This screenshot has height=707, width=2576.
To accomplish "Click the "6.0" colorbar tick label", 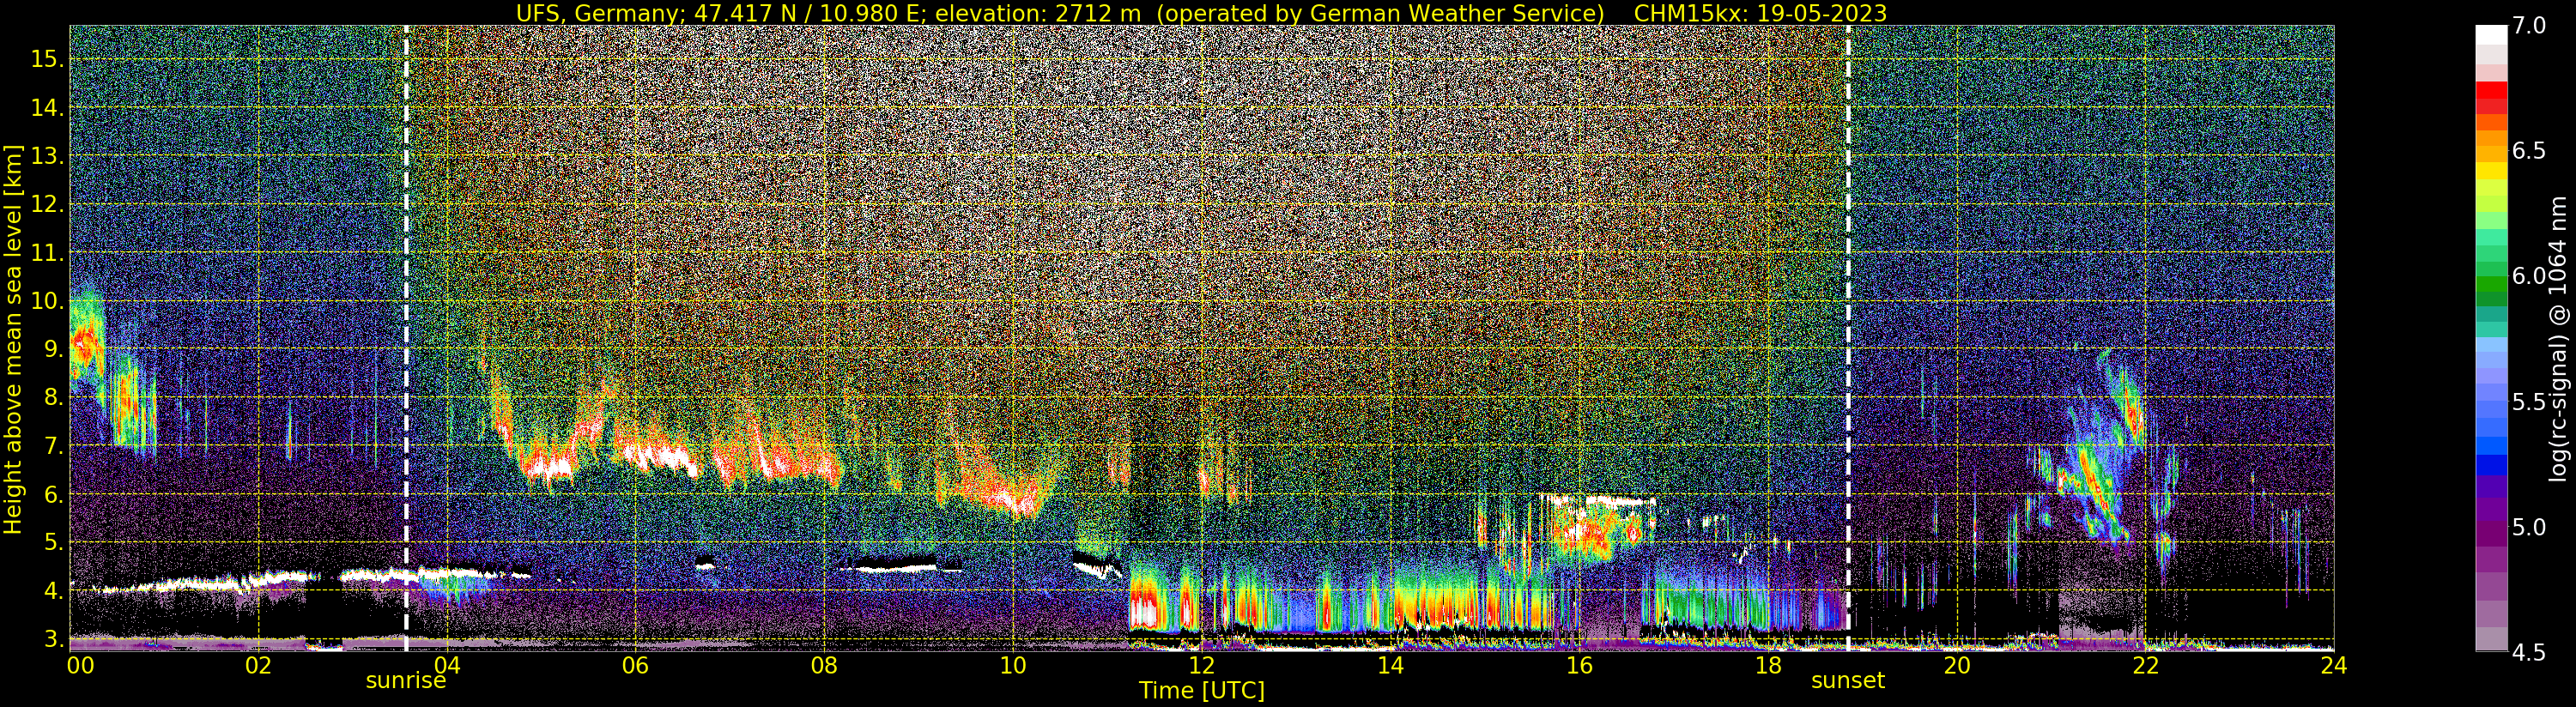I will (2529, 276).
